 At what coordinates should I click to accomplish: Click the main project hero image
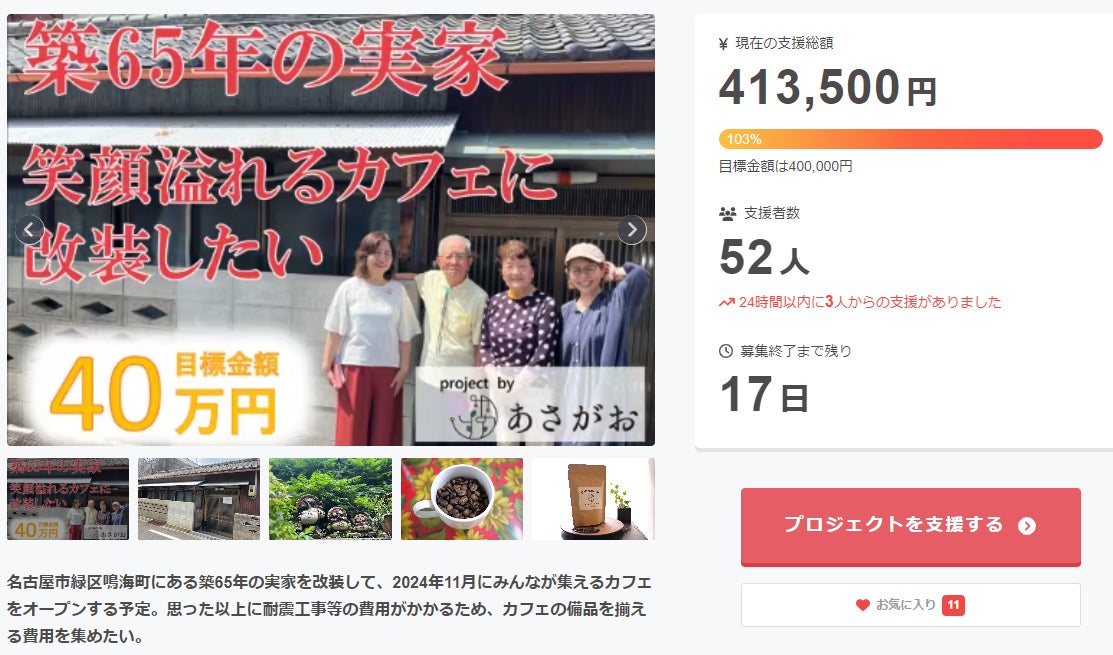pyautogui.click(x=331, y=230)
